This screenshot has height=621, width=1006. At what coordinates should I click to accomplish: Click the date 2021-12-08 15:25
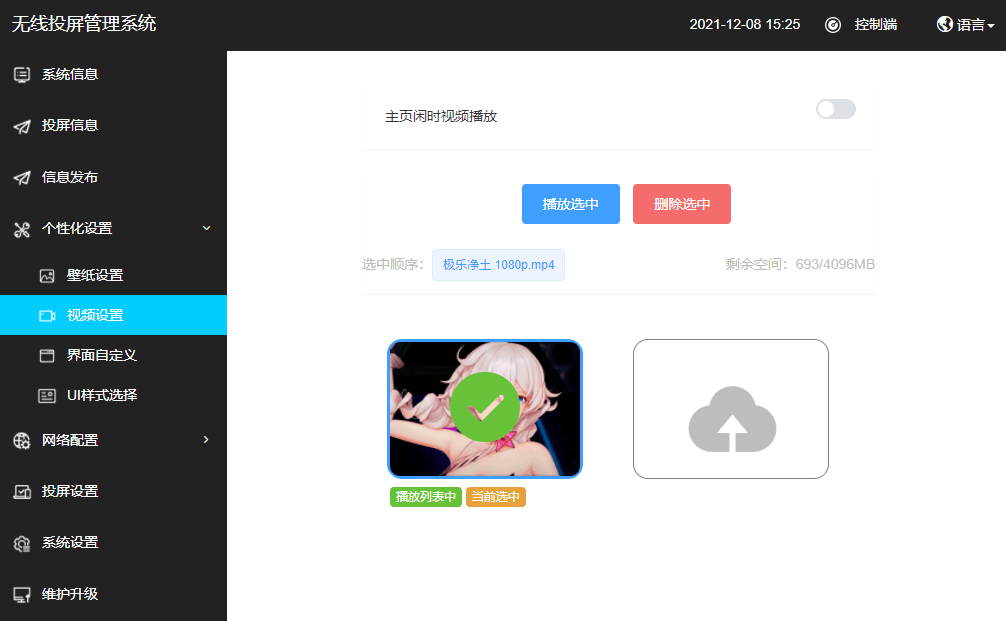745,24
